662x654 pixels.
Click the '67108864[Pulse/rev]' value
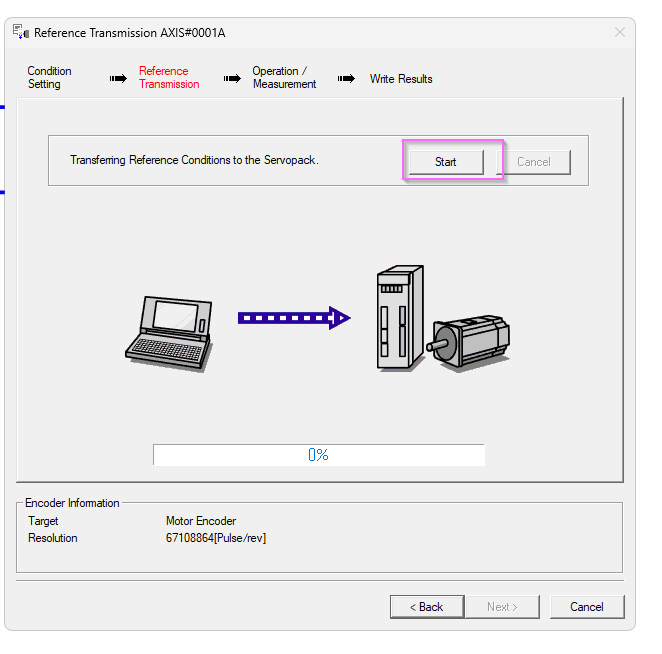[x=216, y=538]
